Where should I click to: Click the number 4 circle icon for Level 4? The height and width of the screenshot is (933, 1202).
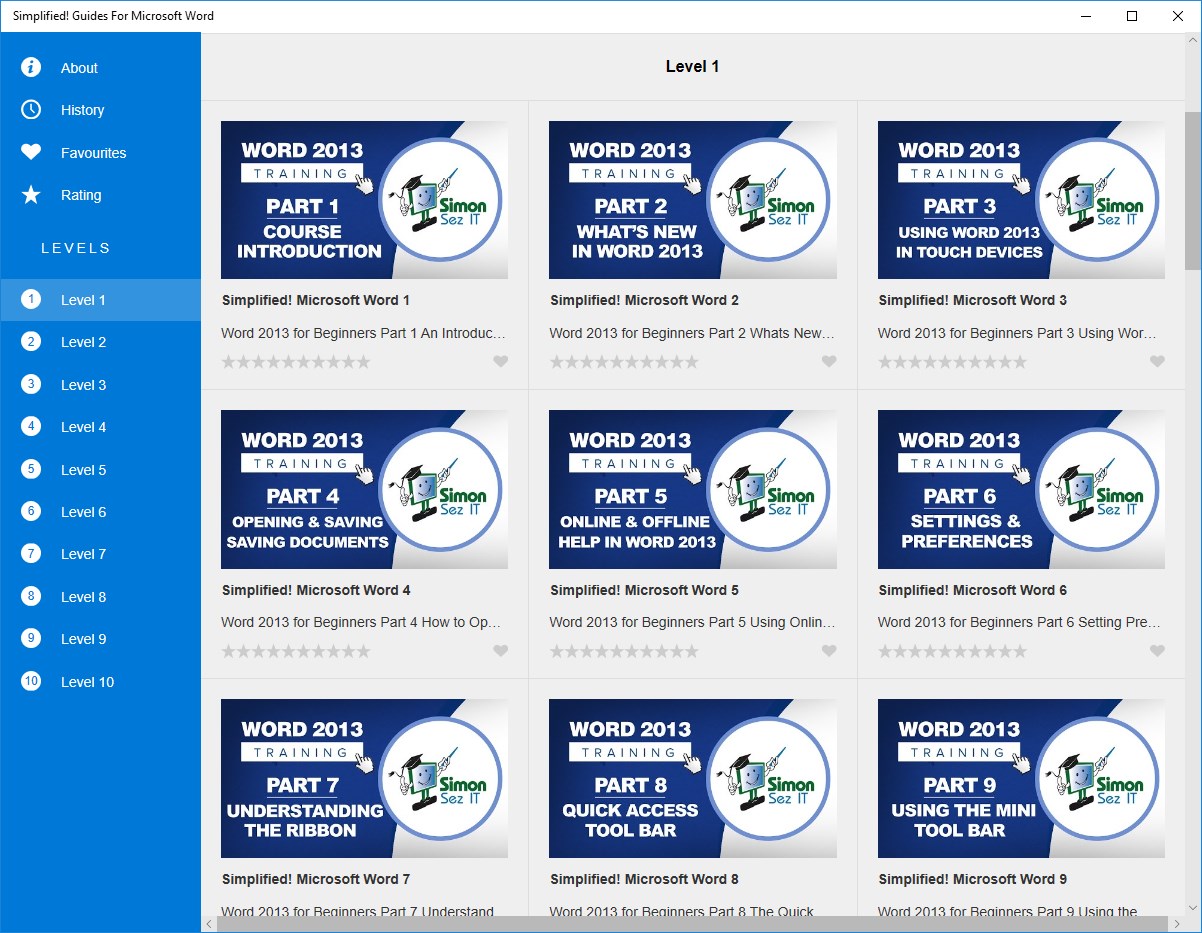(x=31, y=426)
